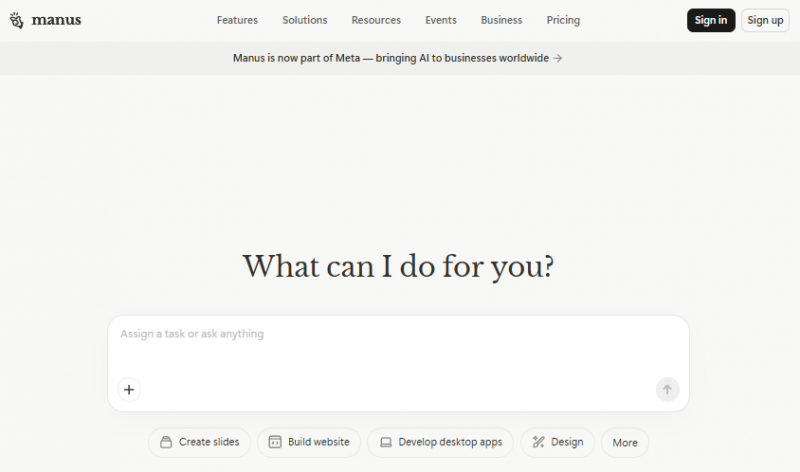Click the plus attachment button
Viewport: 800px width, 472px height.
click(x=129, y=390)
